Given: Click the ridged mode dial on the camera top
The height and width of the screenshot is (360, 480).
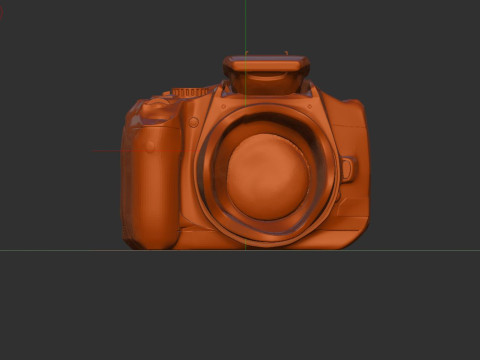Looking at the screenshot, I should [x=189, y=92].
